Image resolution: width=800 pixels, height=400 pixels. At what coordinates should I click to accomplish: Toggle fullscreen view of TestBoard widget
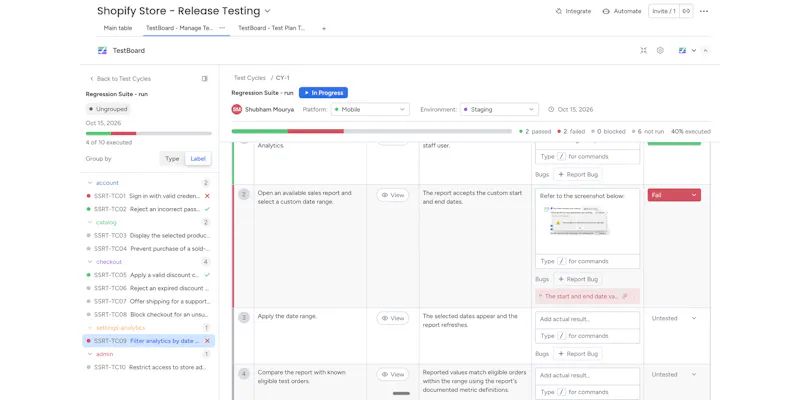point(643,51)
